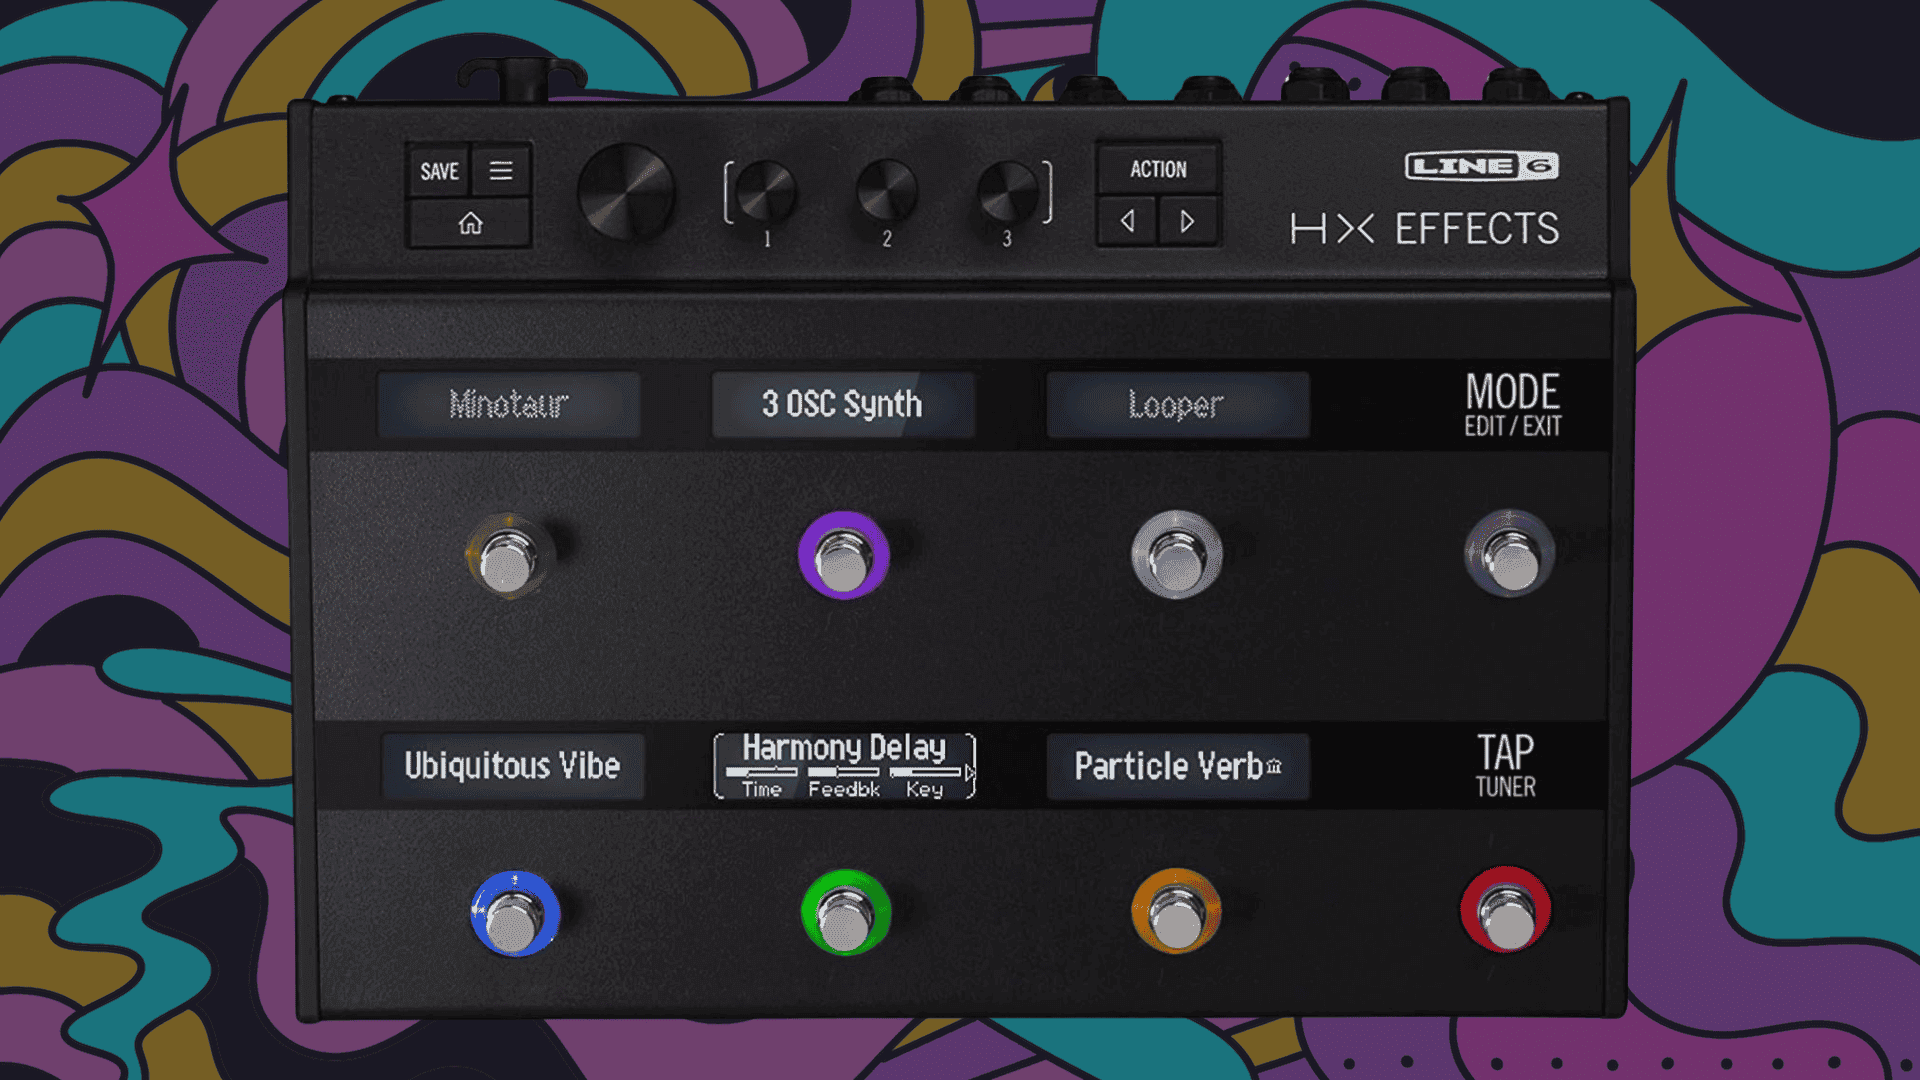Click the HX EFFECTS product name

[1425, 229]
